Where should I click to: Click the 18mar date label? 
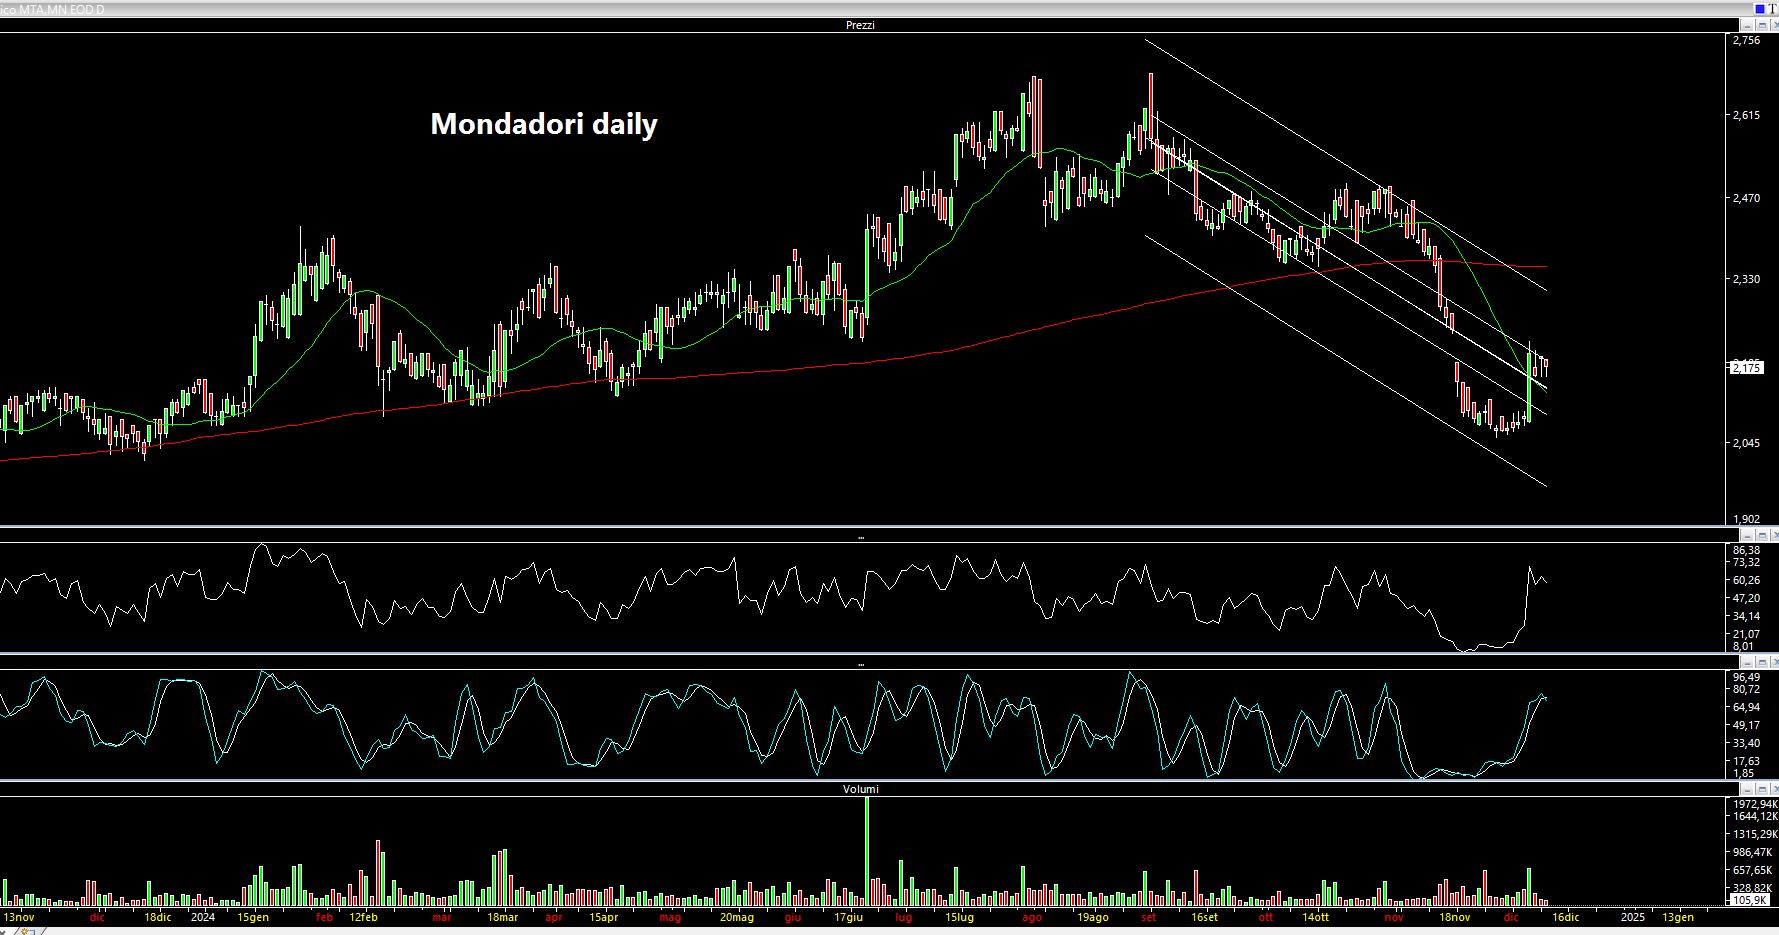[x=503, y=917]
